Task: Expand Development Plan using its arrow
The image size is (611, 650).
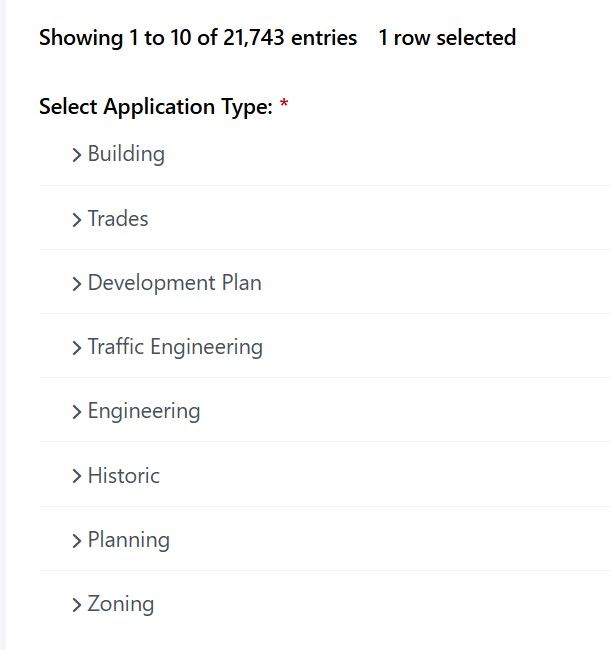Action: point(77,284)
